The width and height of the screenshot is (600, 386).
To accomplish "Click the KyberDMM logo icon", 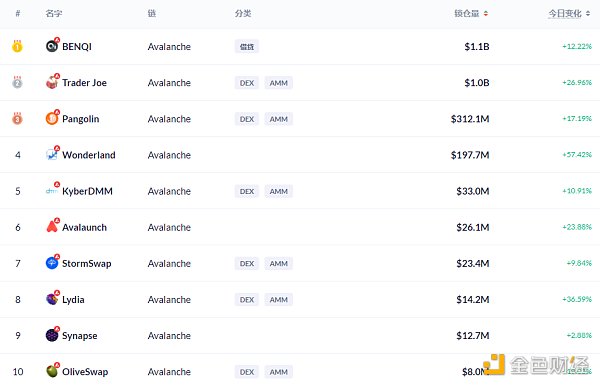I will point(52,191).
